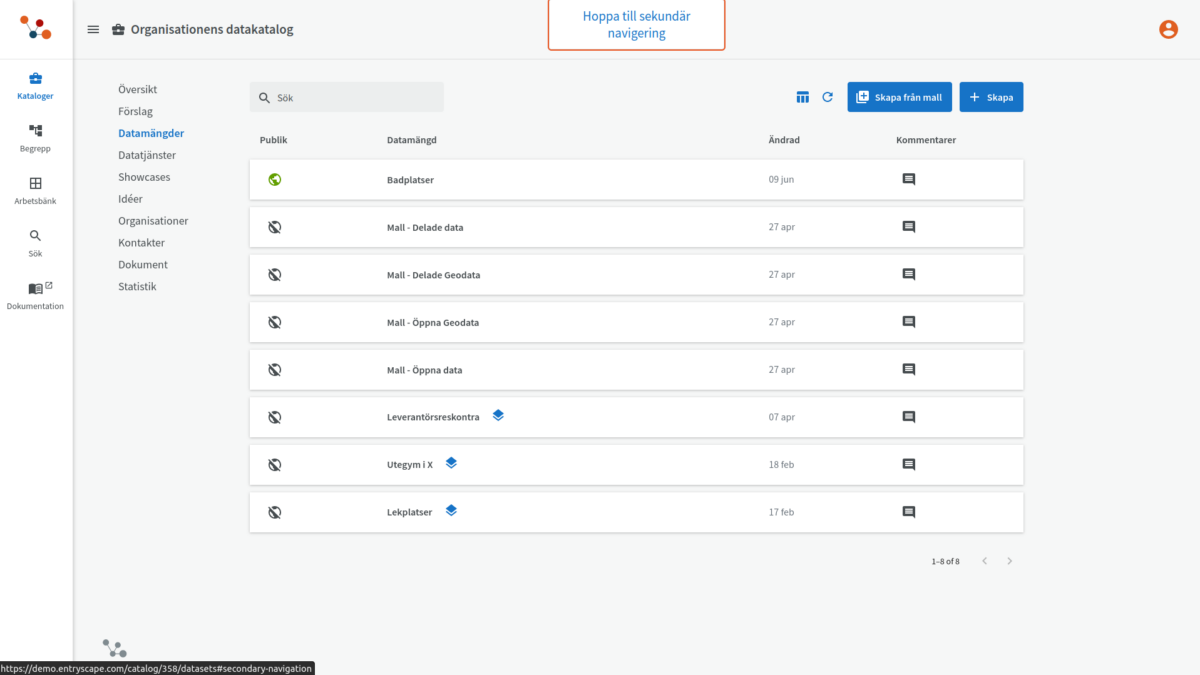Click the dataset series icon beside Leverantörsreskontra
The image size is (1200, 675).
click(498, 415)
